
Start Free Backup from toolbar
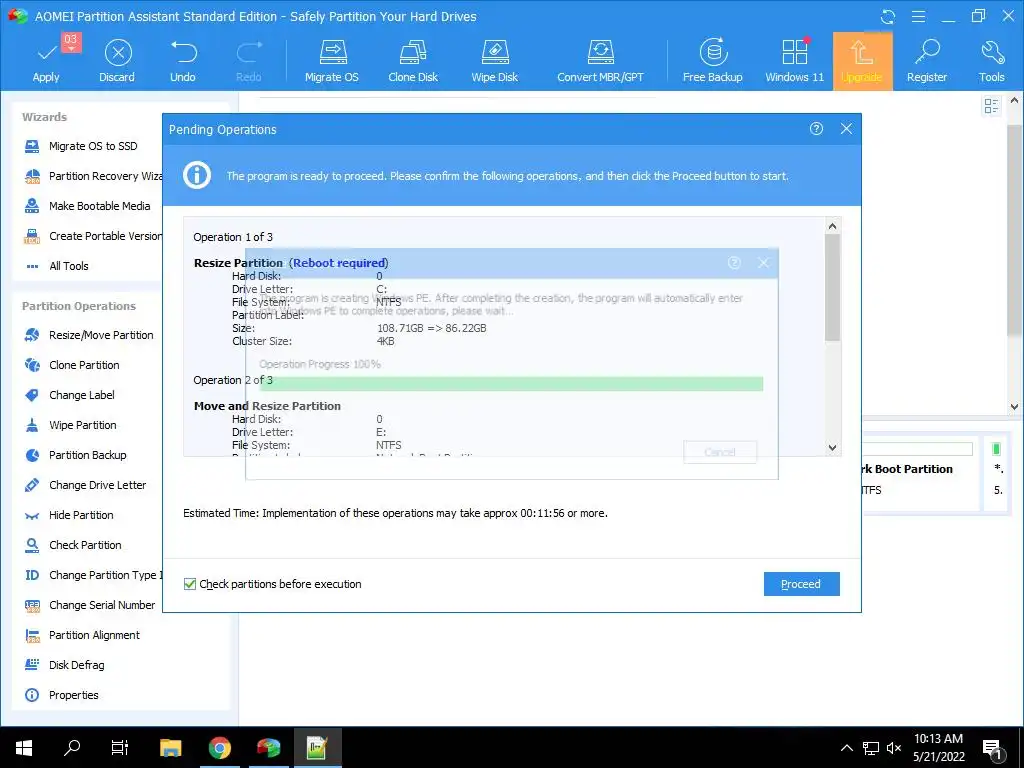point(712,61)
